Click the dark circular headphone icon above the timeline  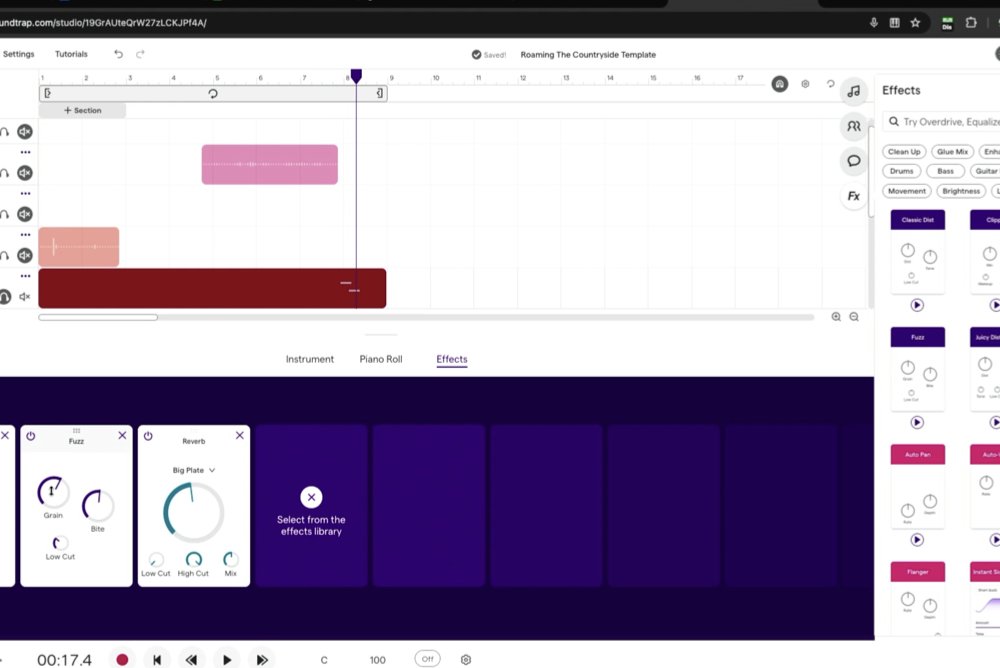tap(779, 84)
